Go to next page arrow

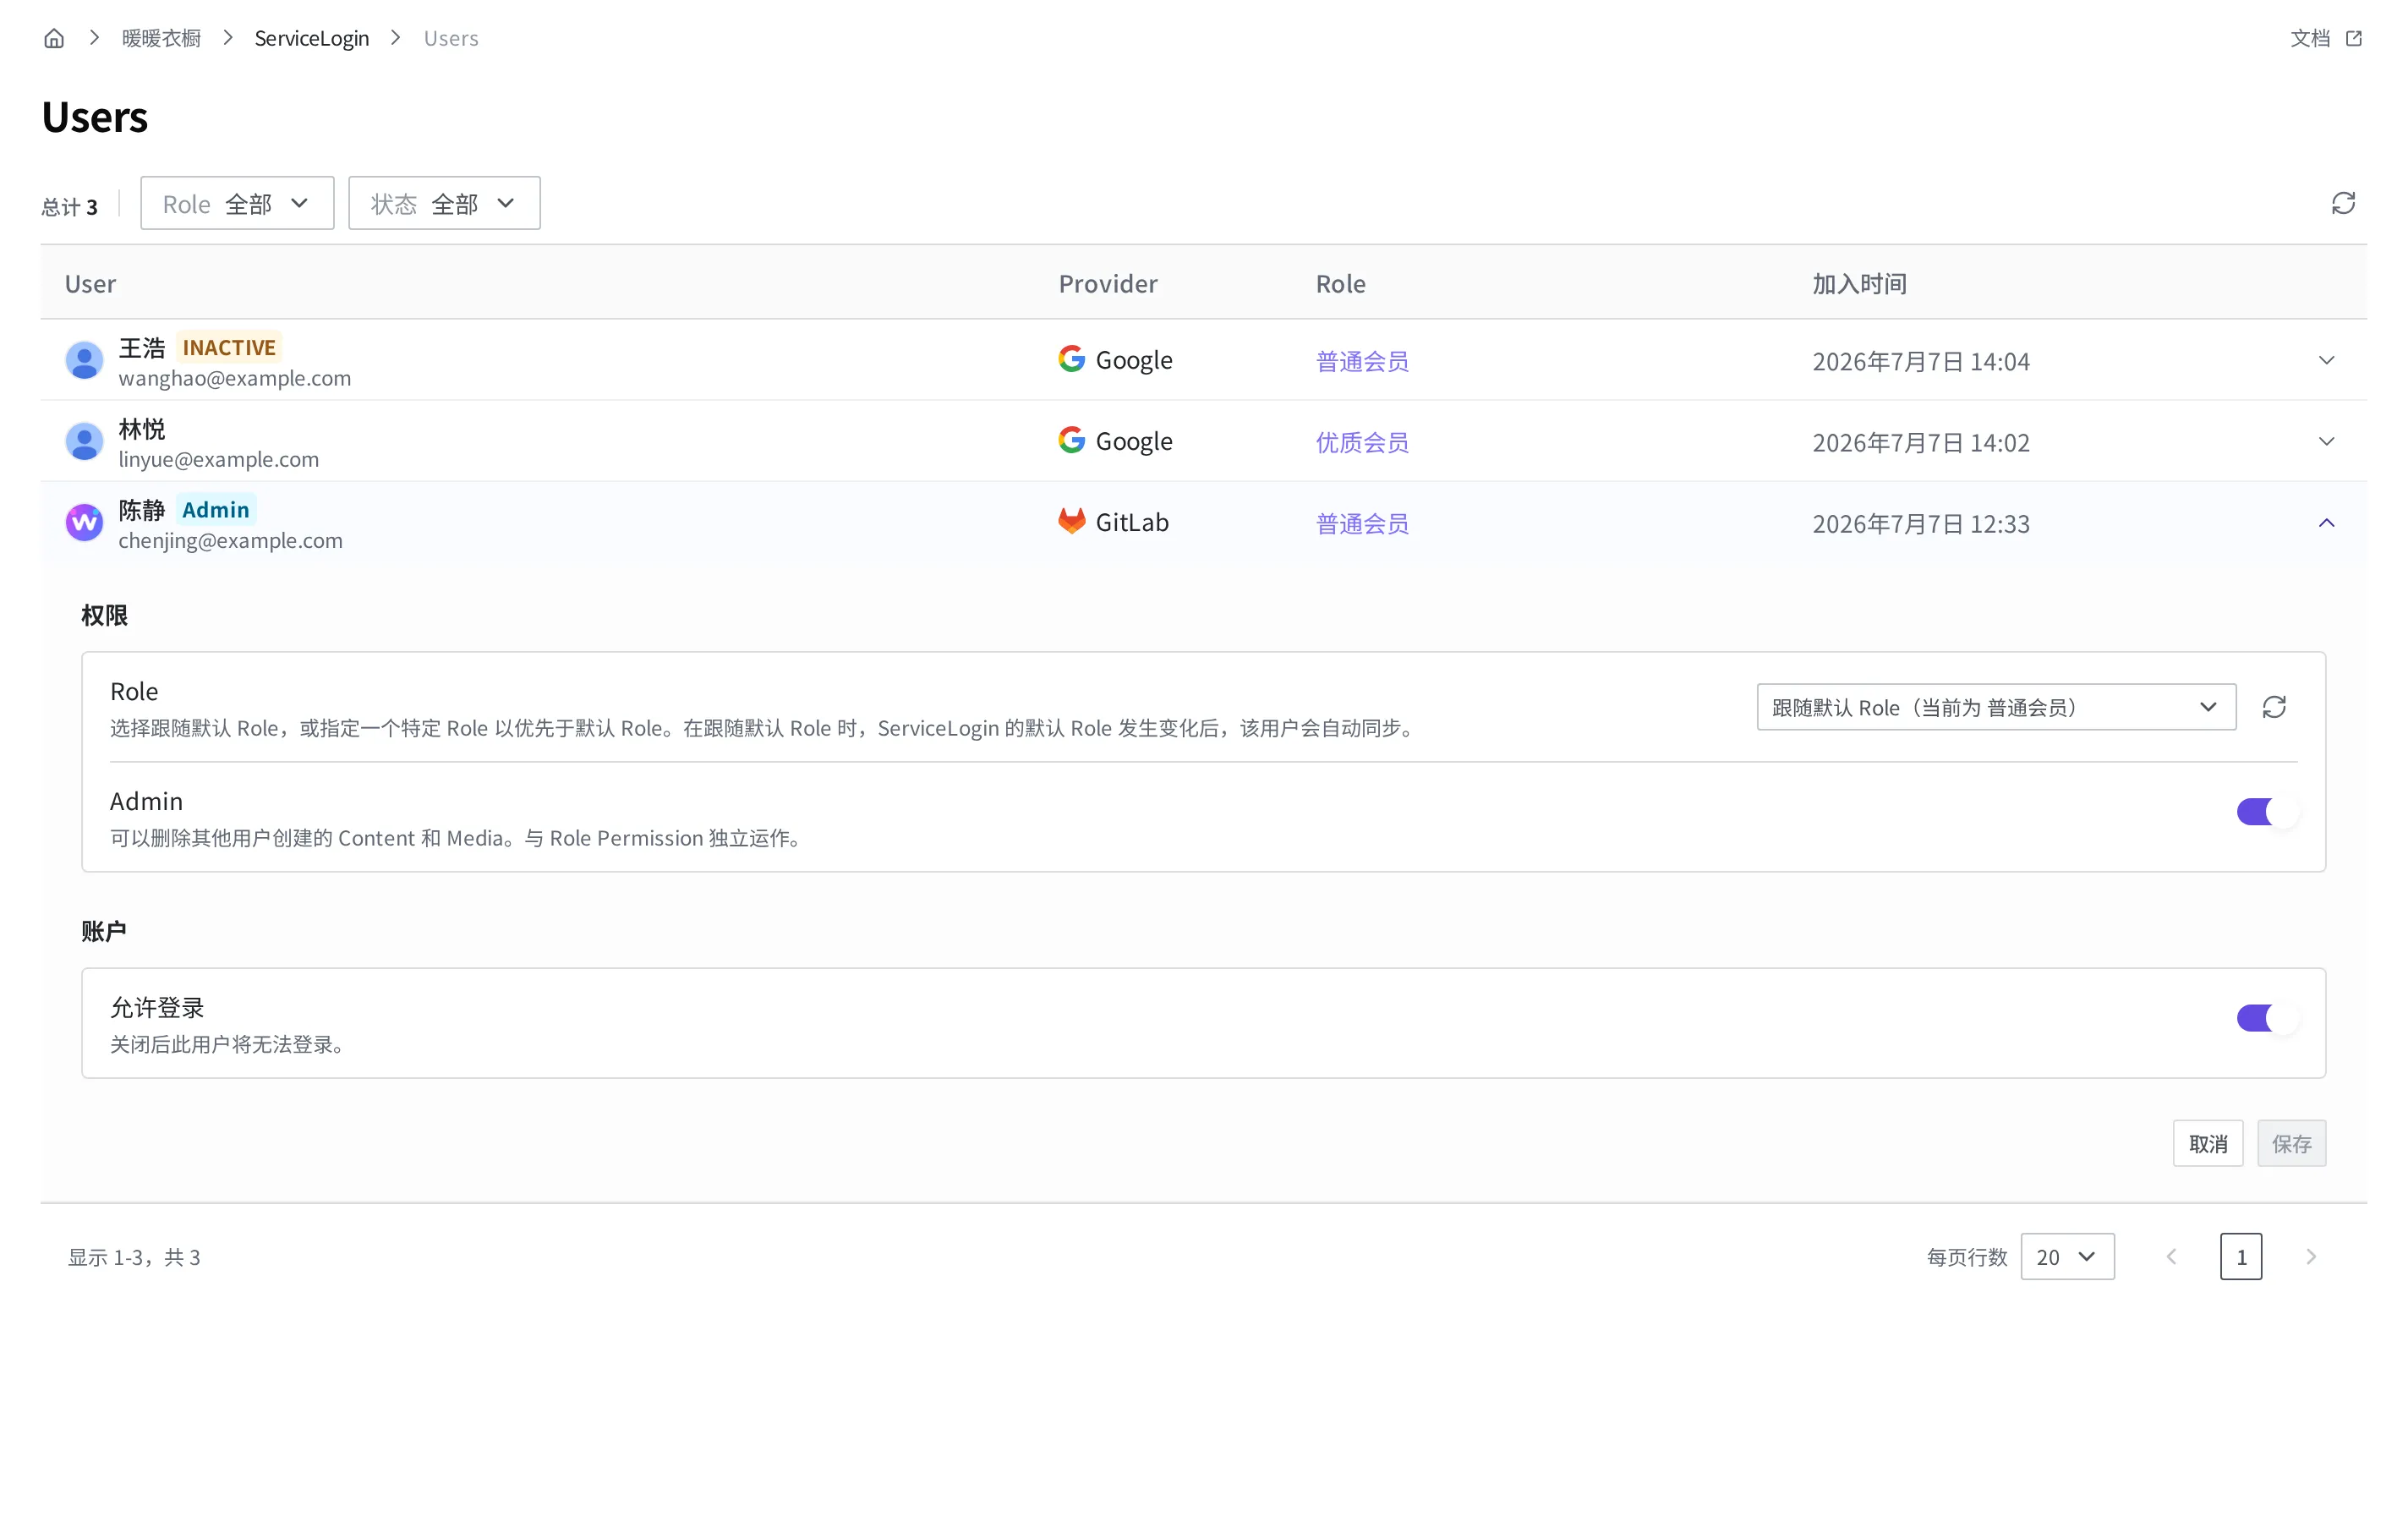(2310, 1256)
